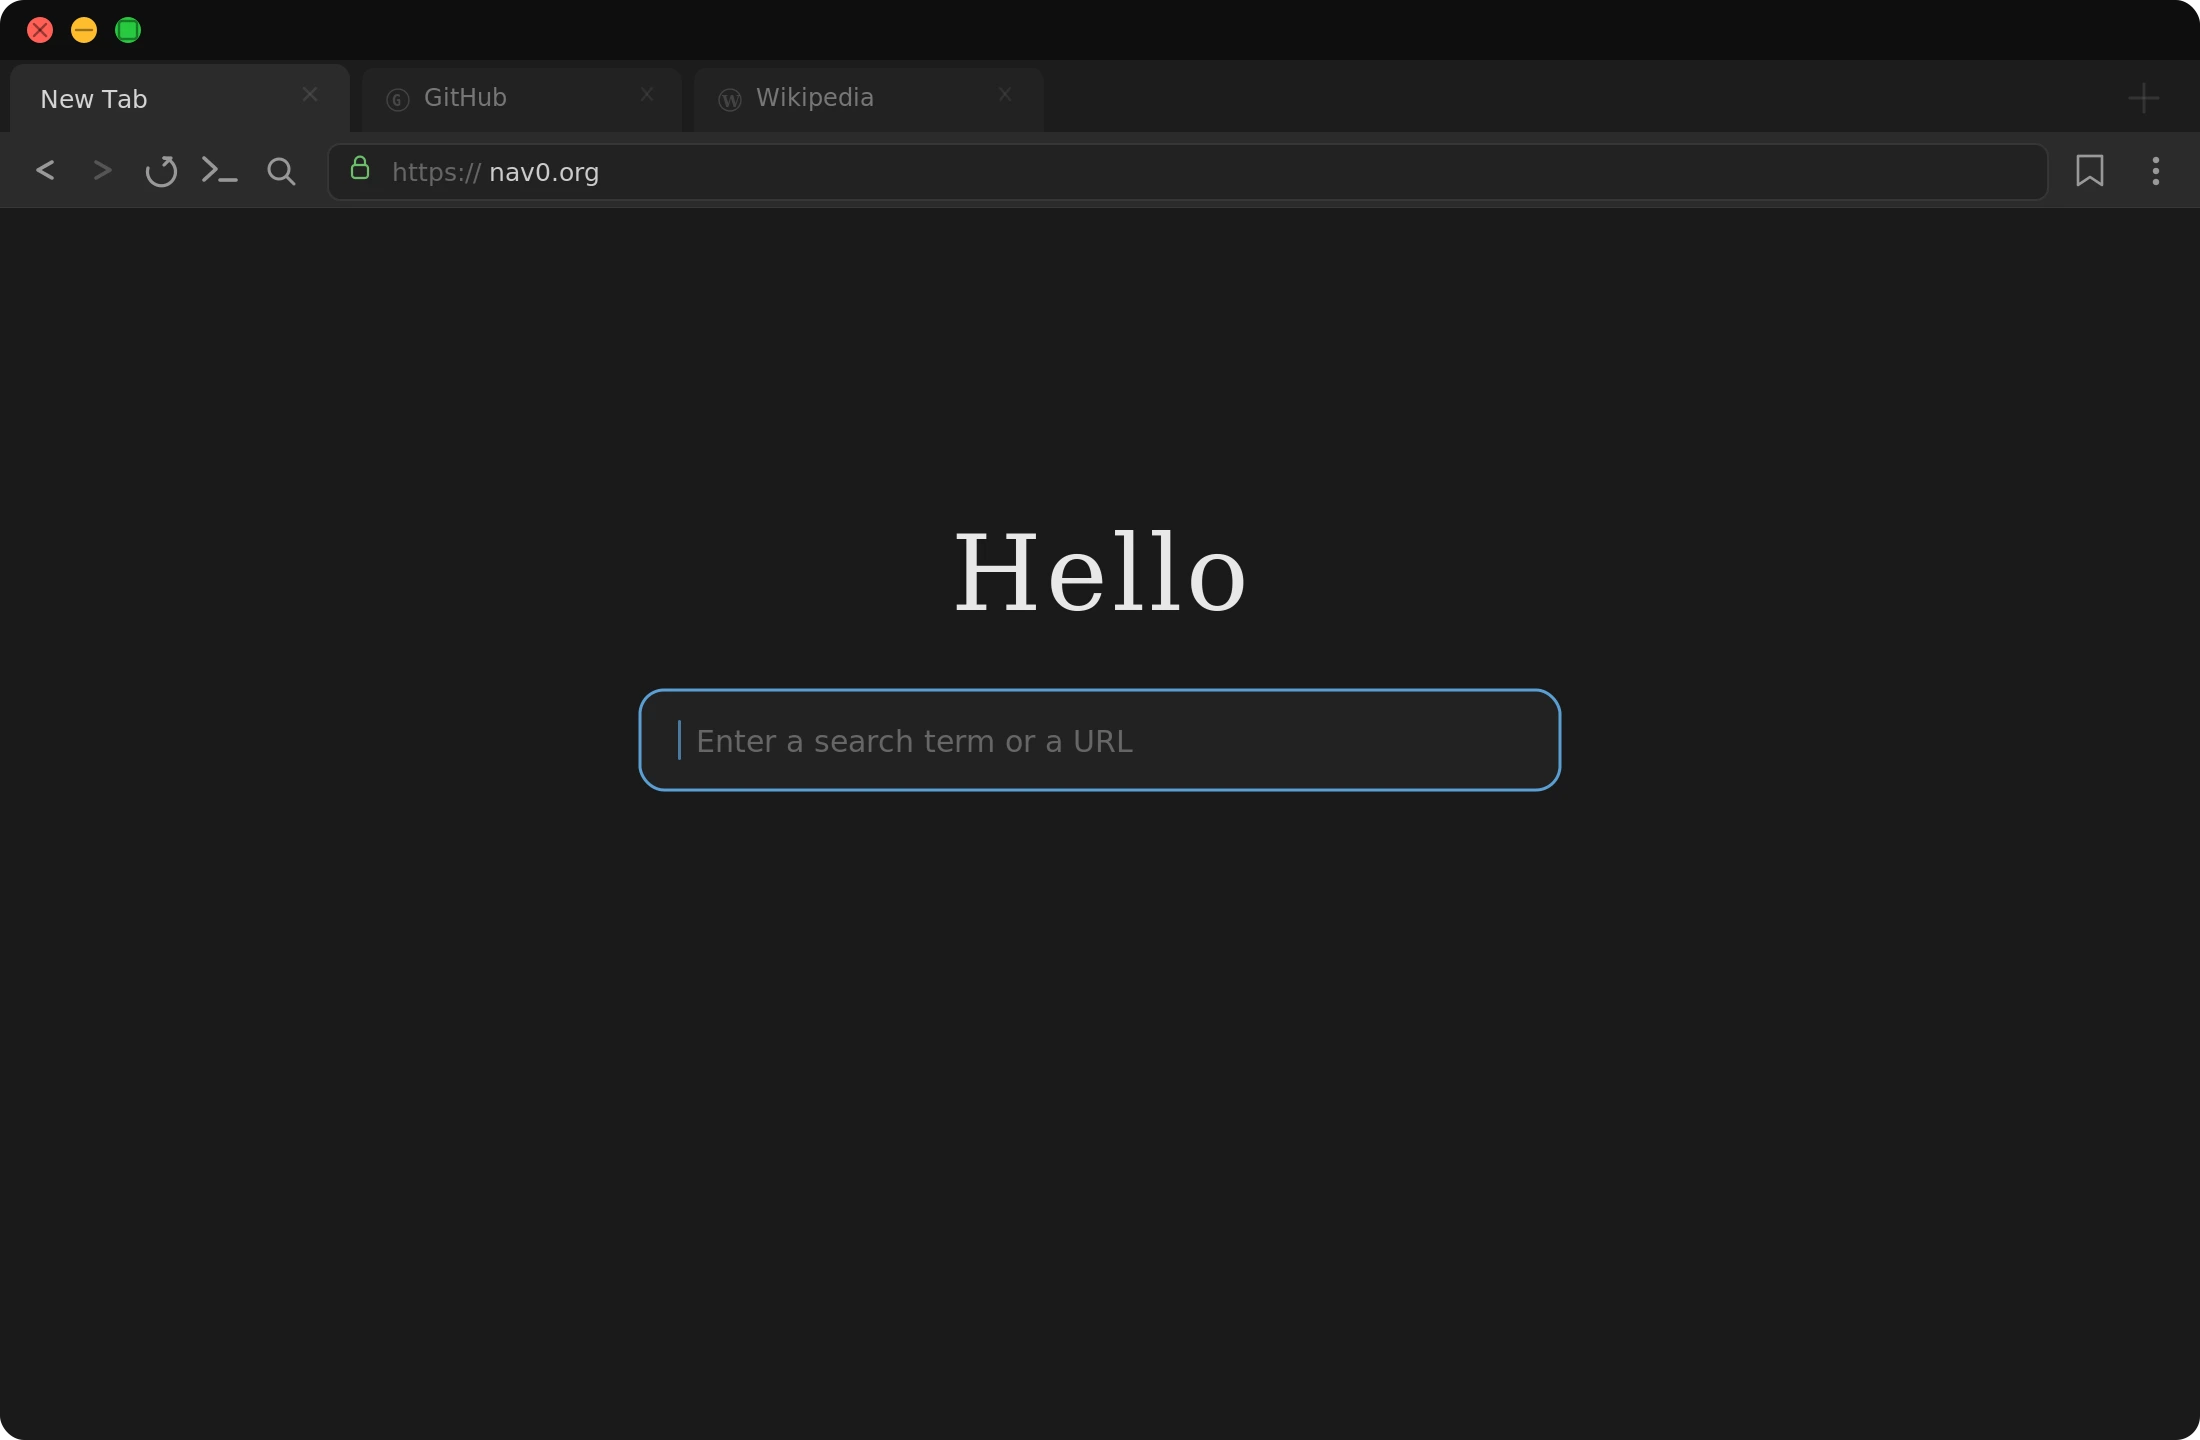The image size is (2200, 1440).
Task: Navigate back to the previous page
Action: coord(44,171)
